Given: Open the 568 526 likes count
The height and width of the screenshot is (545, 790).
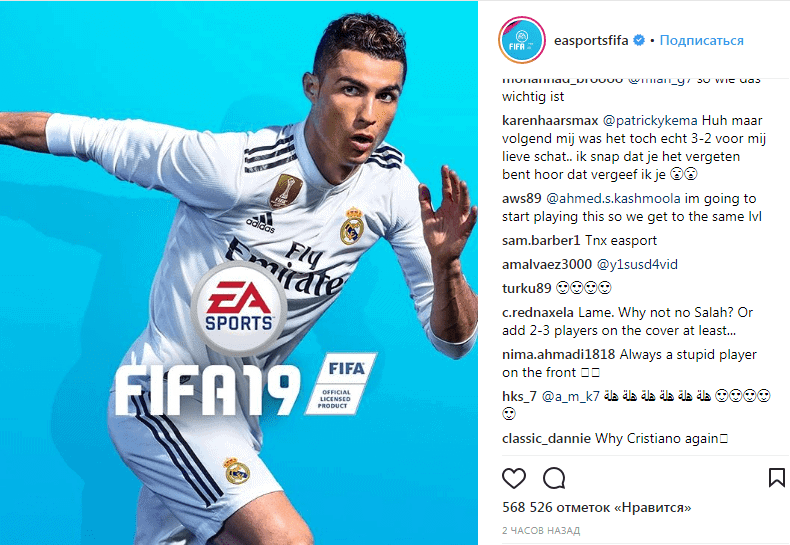Looking at the screenshot, I should (x=597, y=507).
